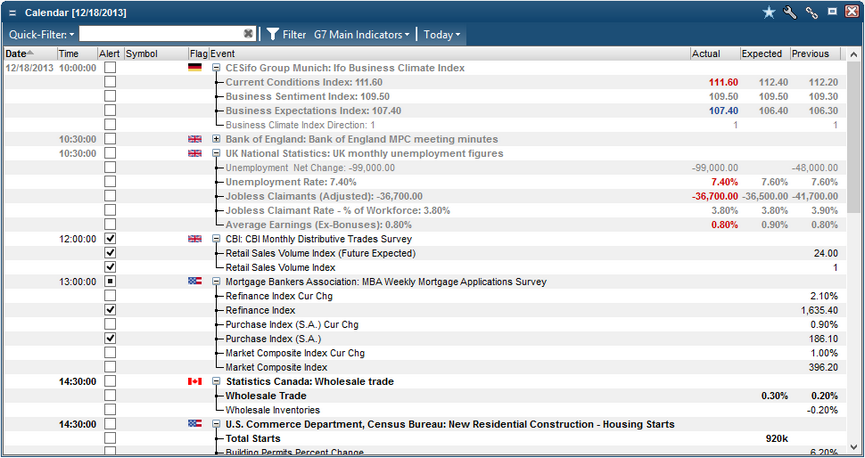Click US flag on Housing Starts row
865x458 pixels.
click(195, 424)
